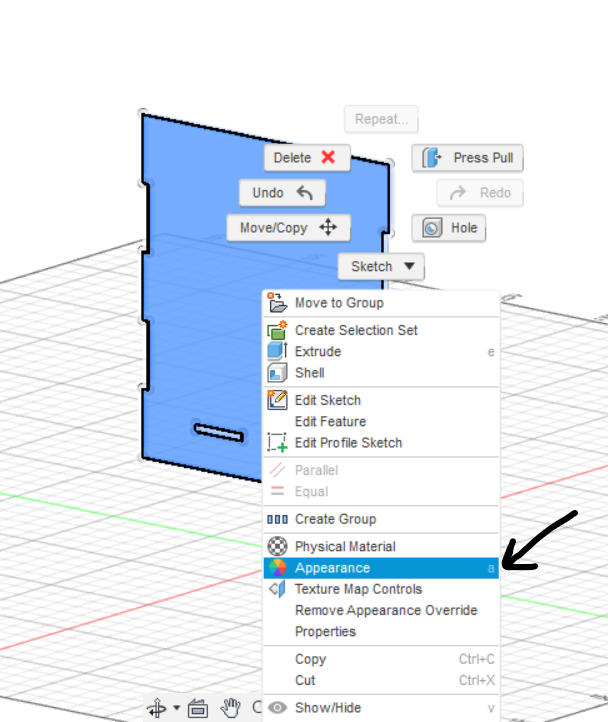Select Create Group
The image size is (608, 722).
pos(381,519)
